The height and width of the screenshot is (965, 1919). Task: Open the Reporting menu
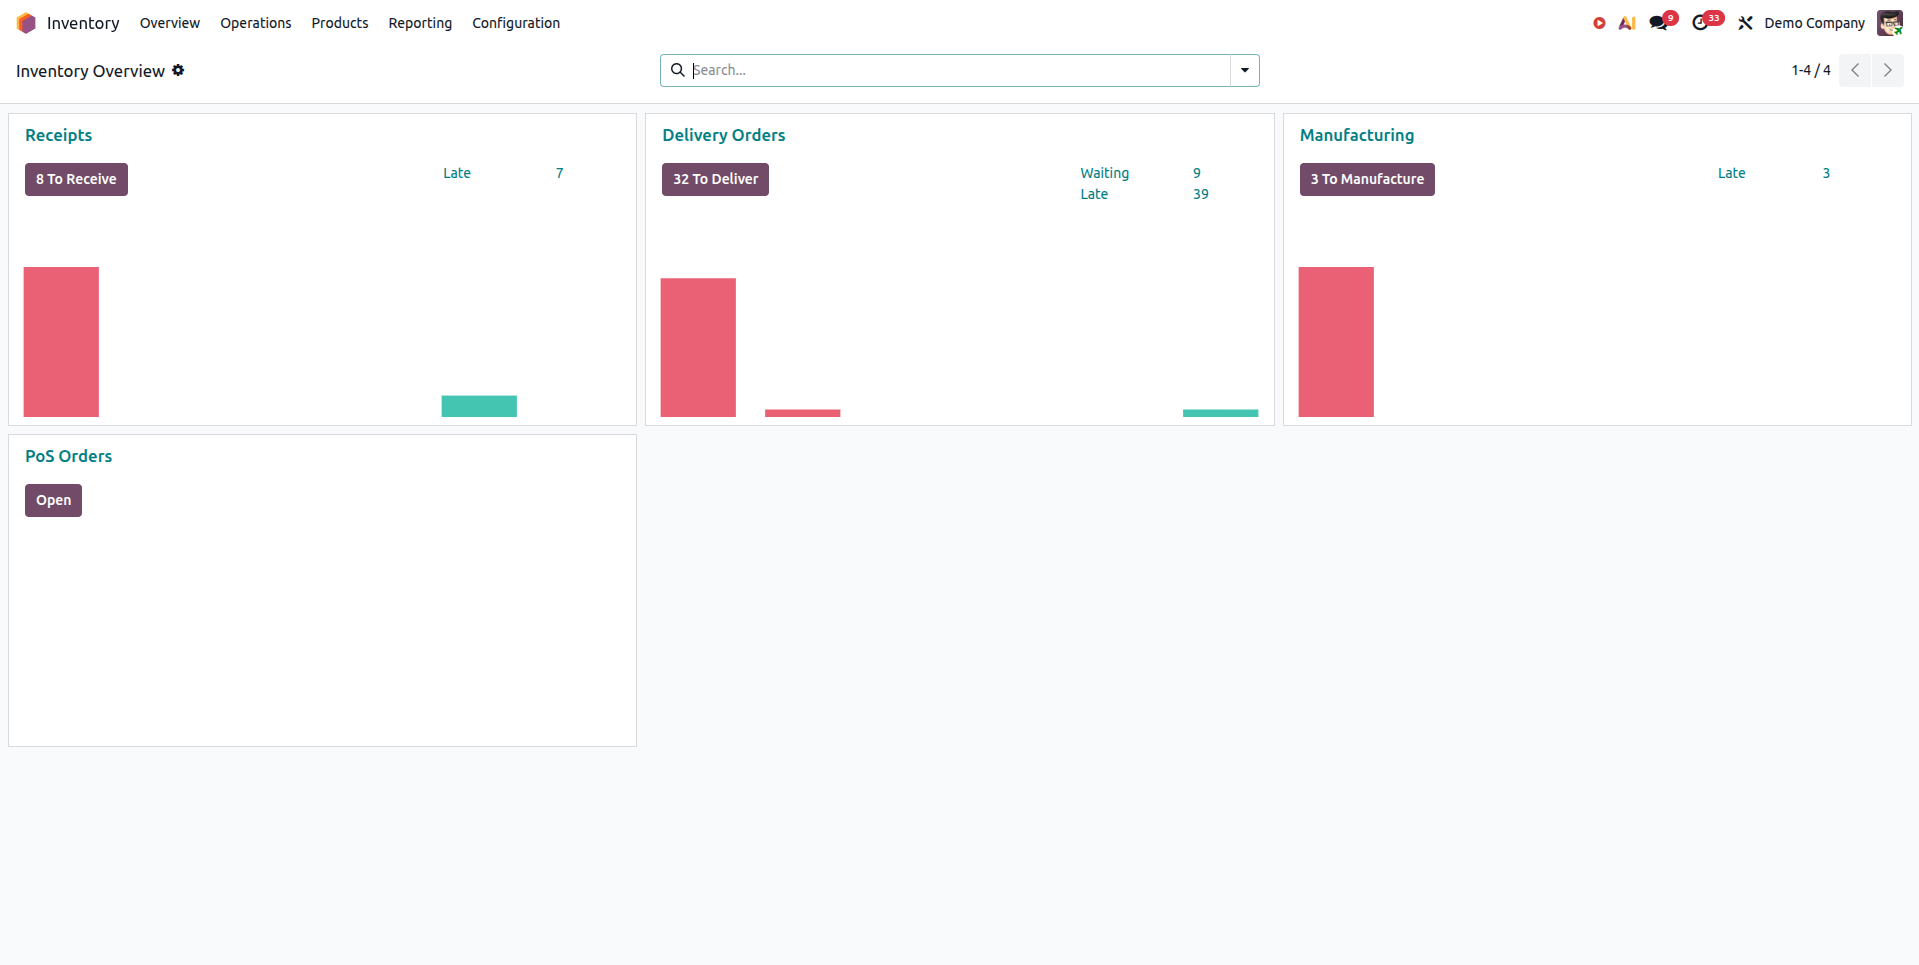pos(420,23)
